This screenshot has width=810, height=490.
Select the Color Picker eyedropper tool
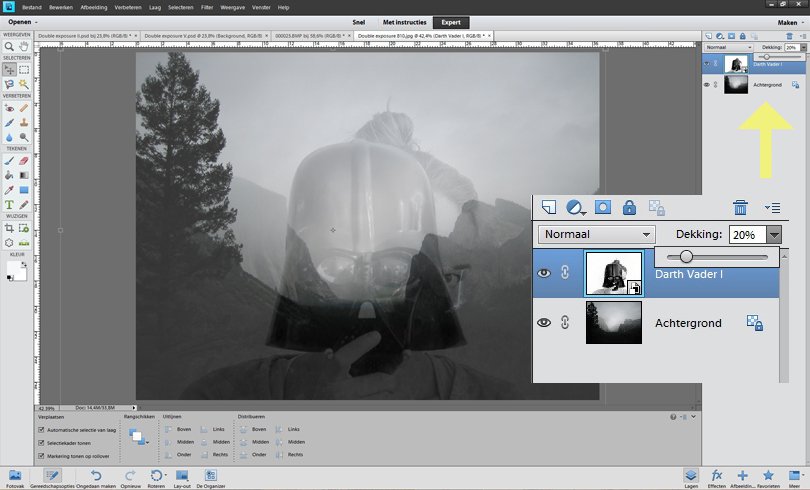coord(9,190)
